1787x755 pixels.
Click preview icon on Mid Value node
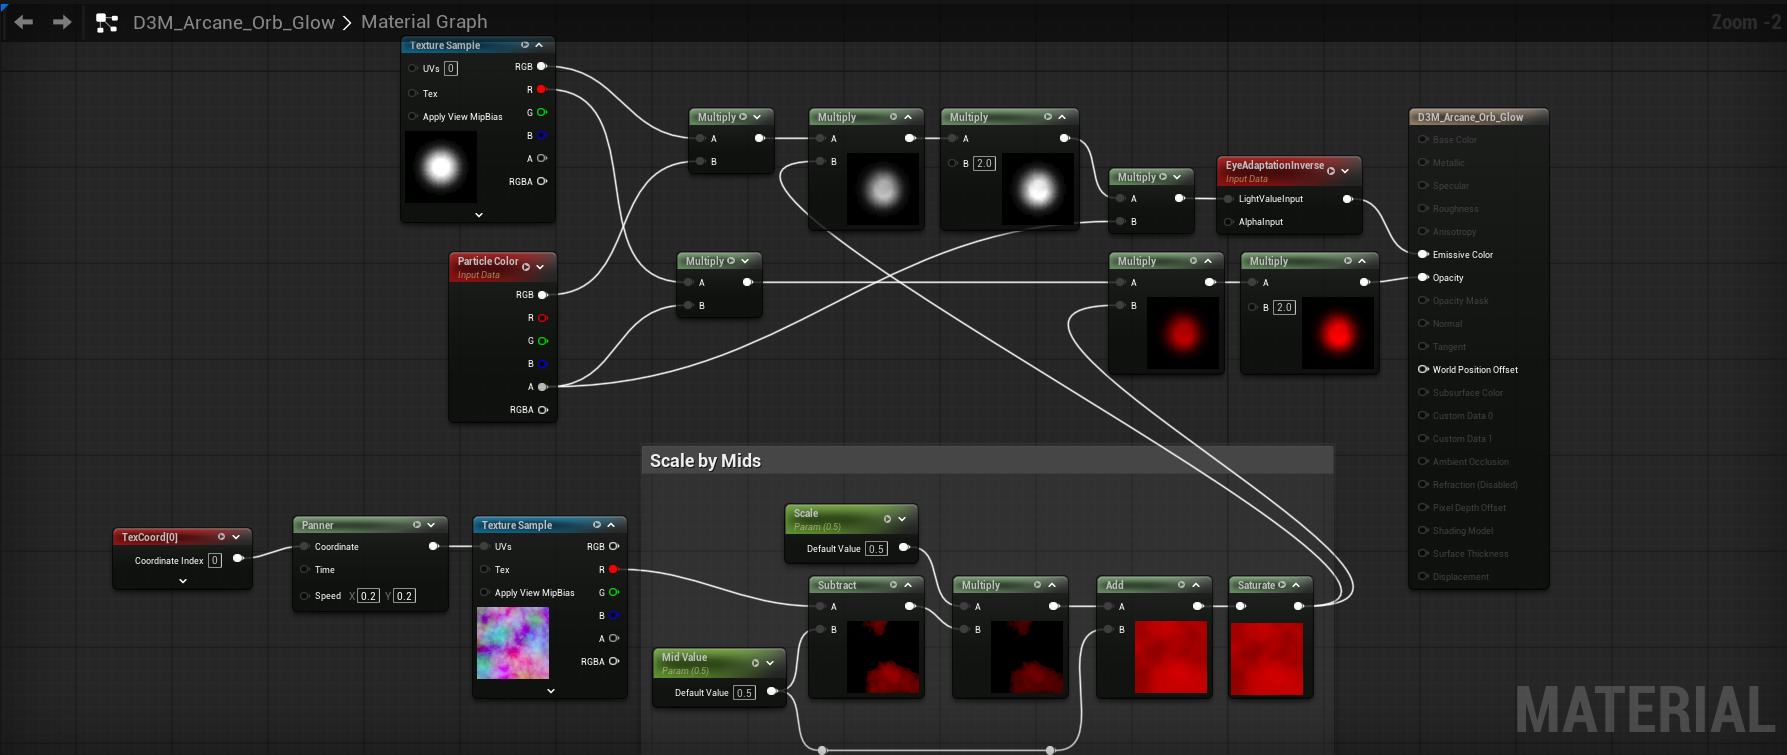coord(755,663)
